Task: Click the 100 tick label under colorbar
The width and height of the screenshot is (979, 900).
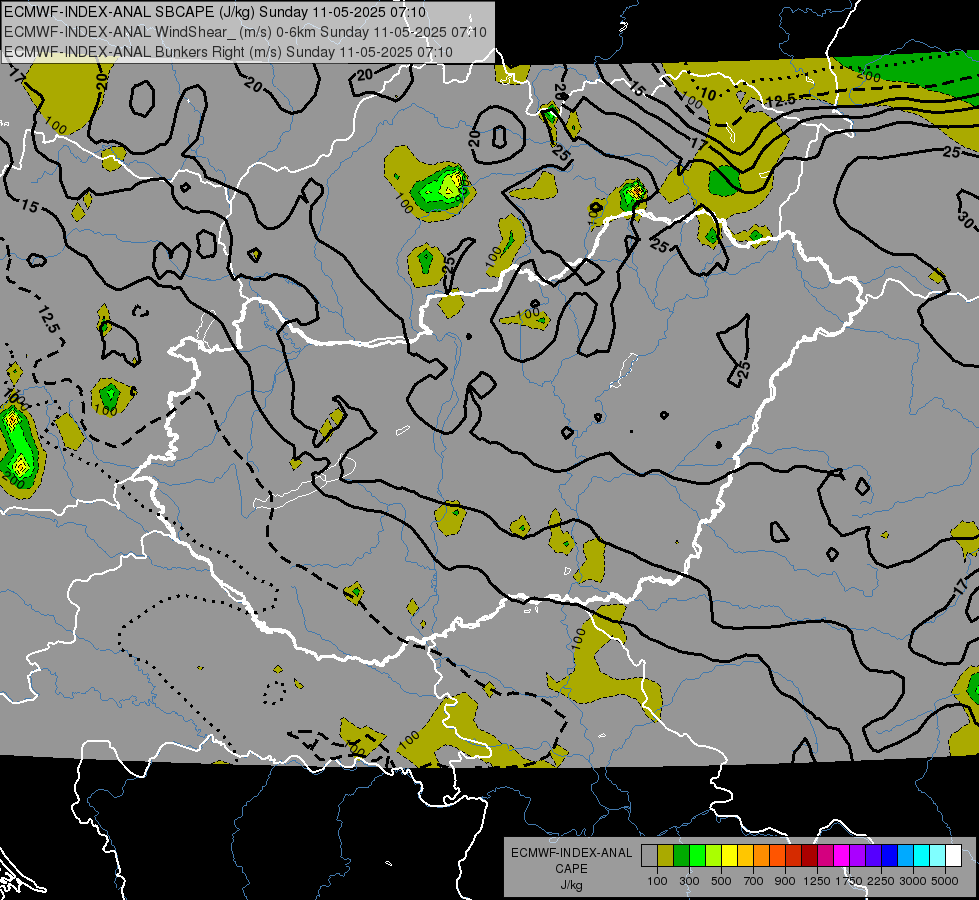Action: tap(657, 881)
